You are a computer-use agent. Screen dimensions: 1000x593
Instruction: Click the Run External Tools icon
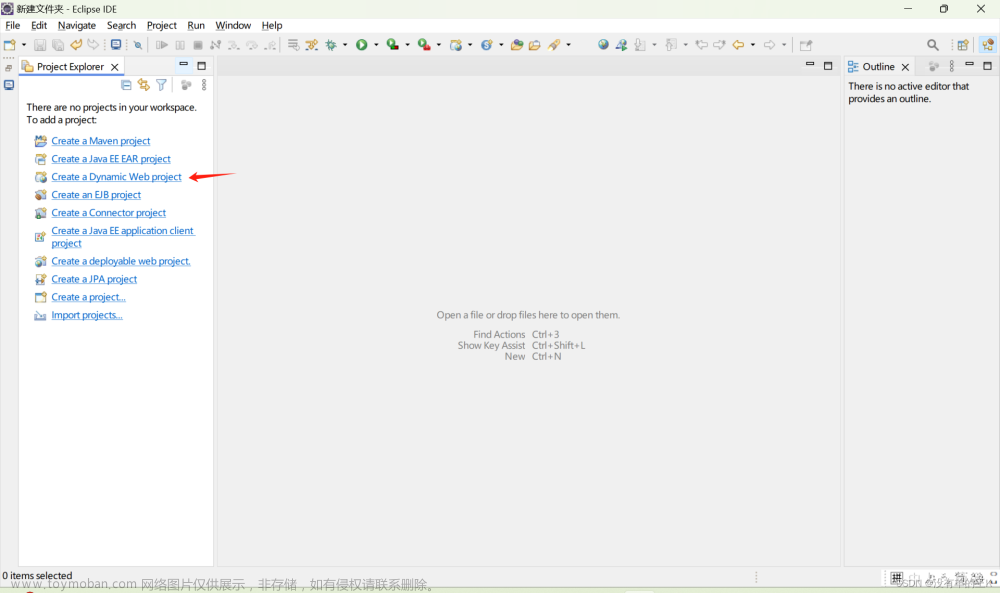[x=424, y=45]
